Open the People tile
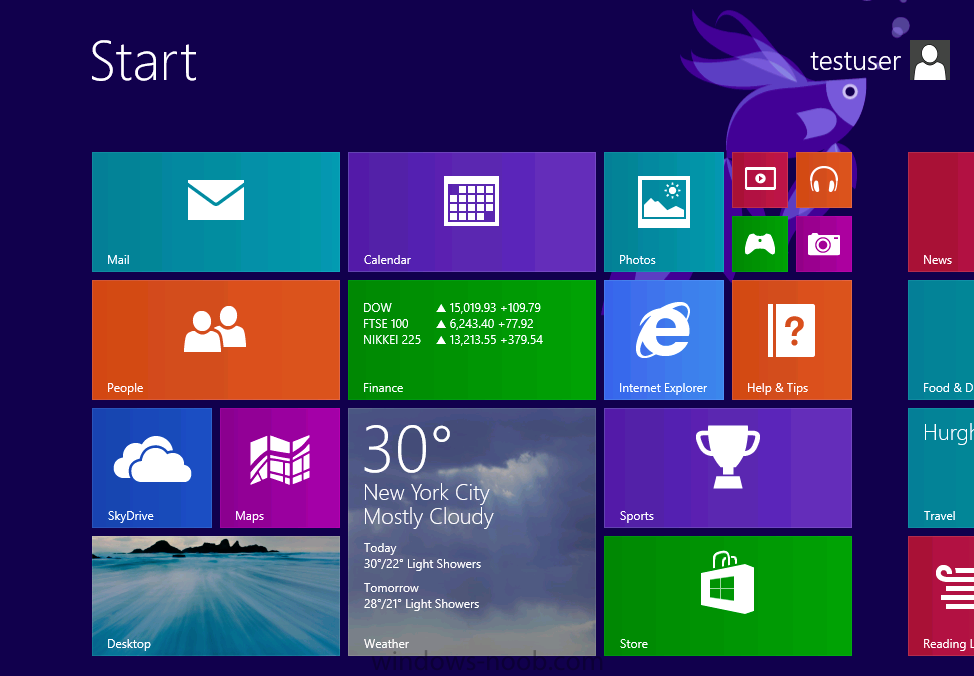 tap(216, 340)
